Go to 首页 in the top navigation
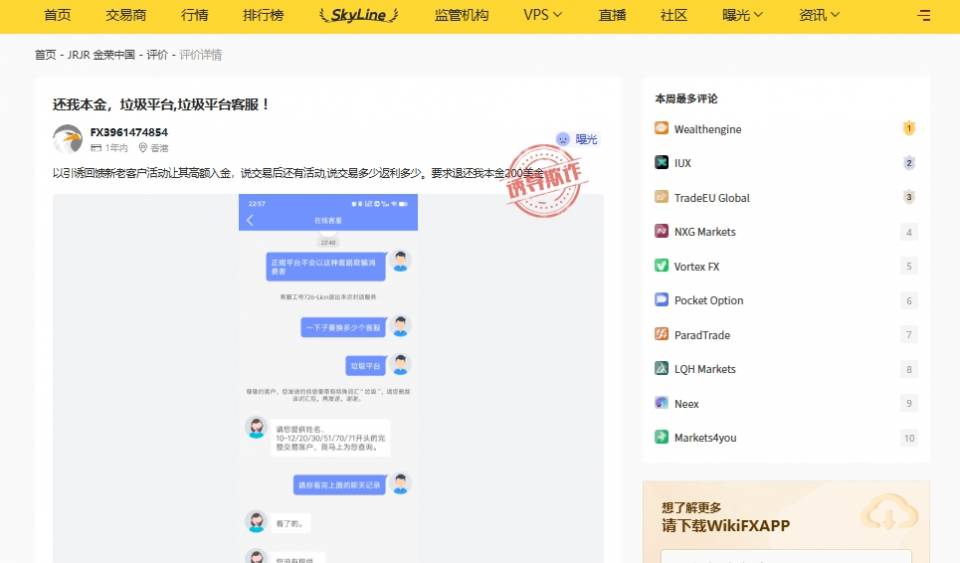The height and width of the screenshot is (563, 960). (x=58, y=15)
